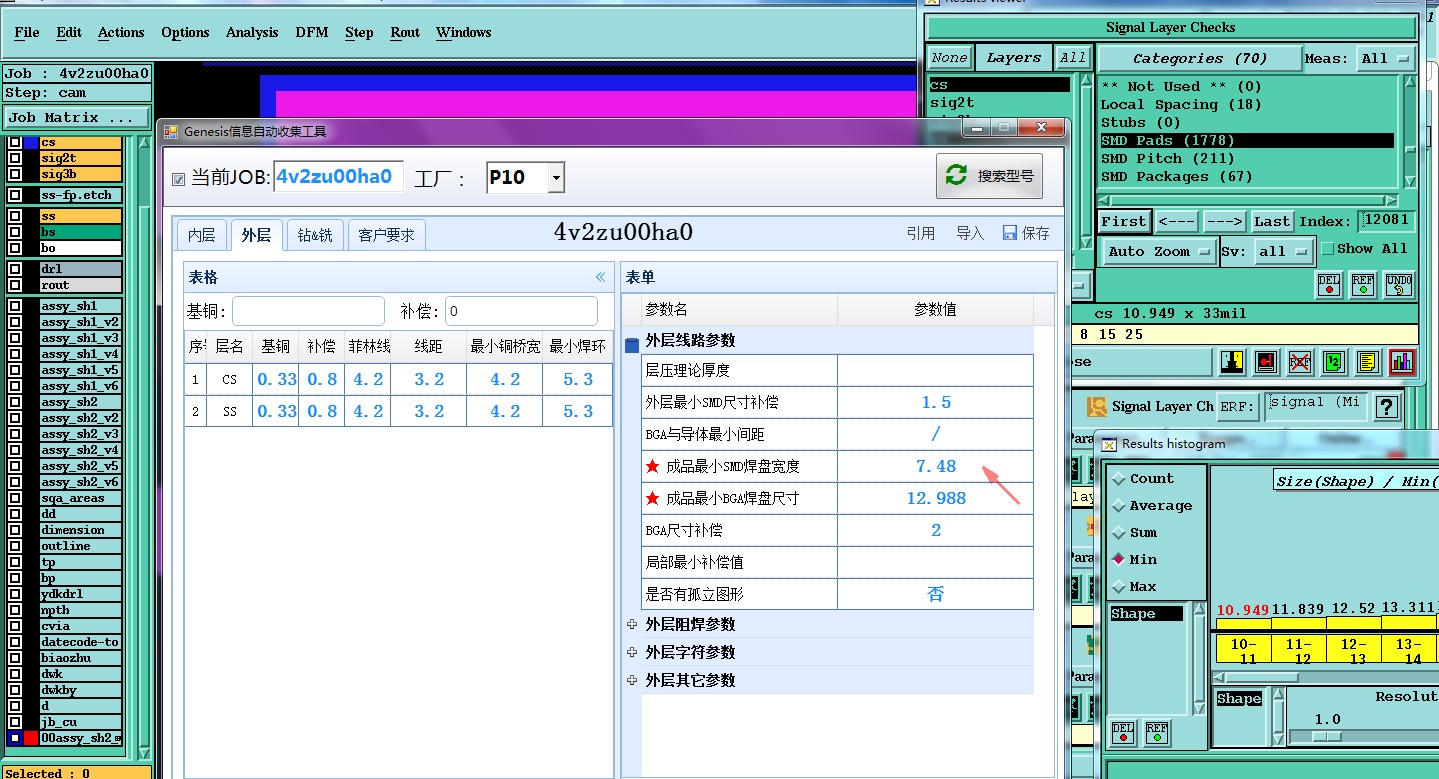Go to previous result with <--- button
This screenshot has height=779, width=1439.
1177,221
